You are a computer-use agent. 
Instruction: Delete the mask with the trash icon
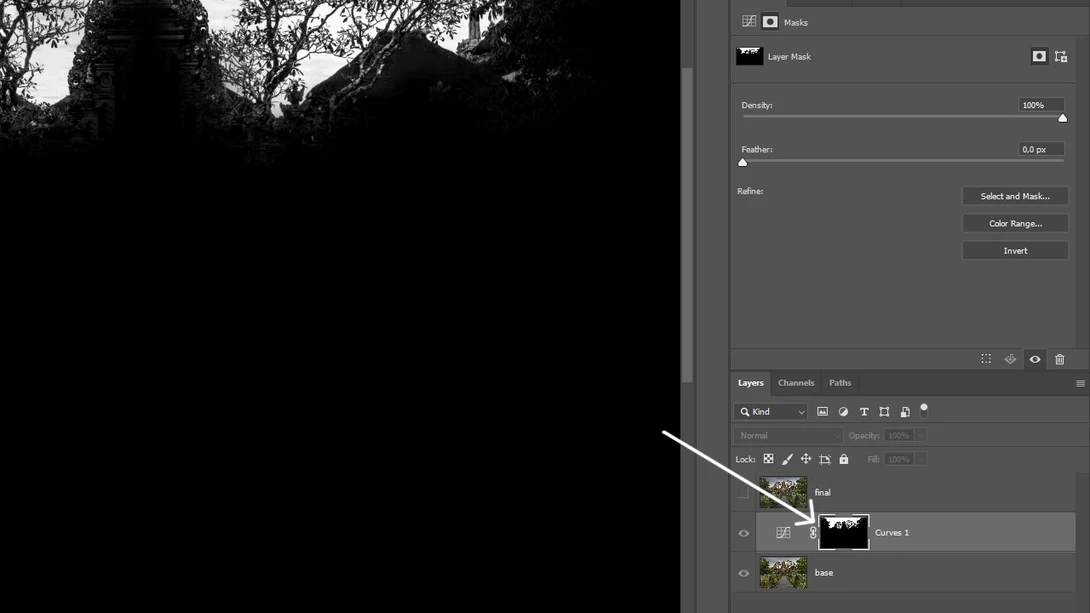[1058, 359]
